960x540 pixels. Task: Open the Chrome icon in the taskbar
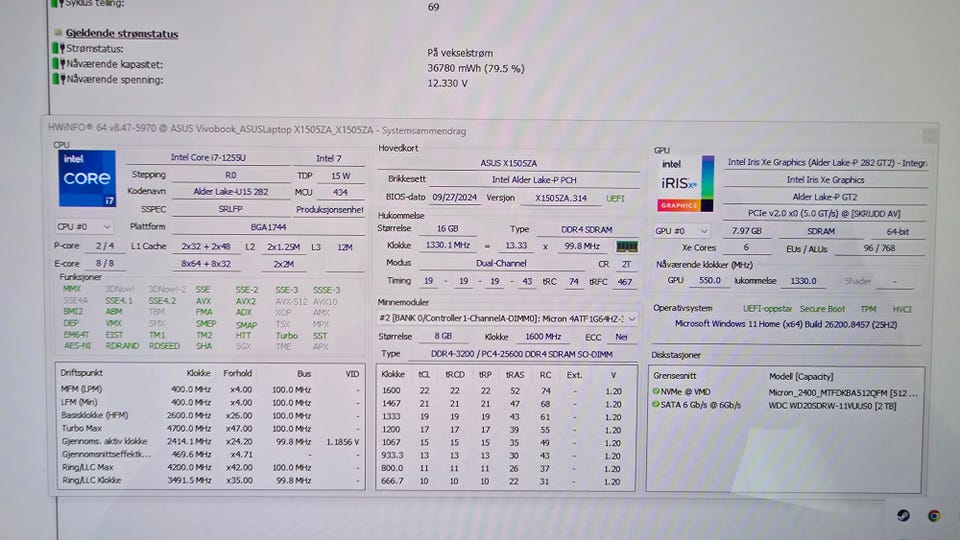coord(934,516)
